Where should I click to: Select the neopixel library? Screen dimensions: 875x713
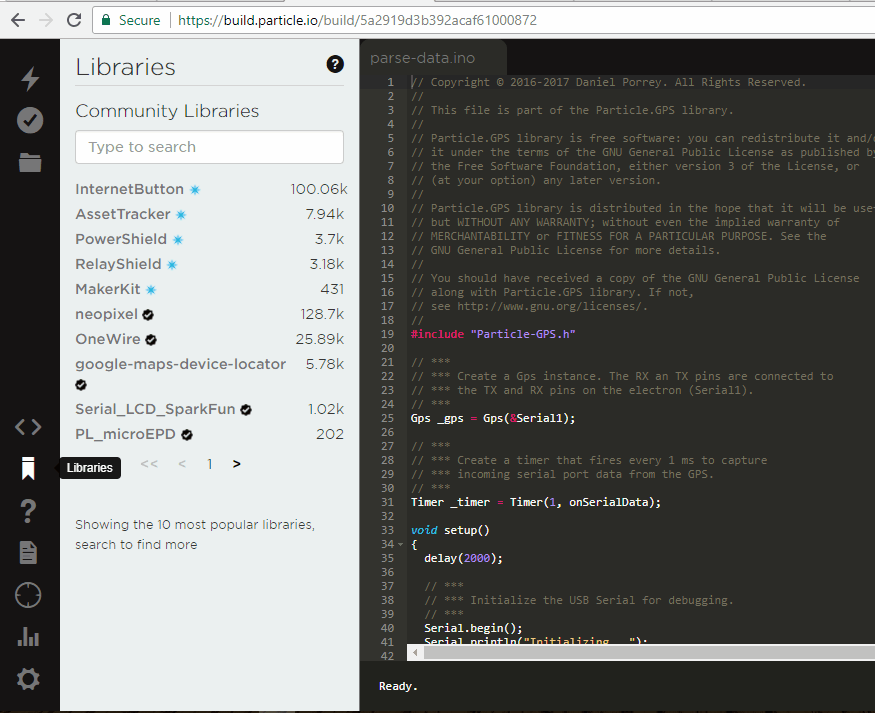[107, 314]
